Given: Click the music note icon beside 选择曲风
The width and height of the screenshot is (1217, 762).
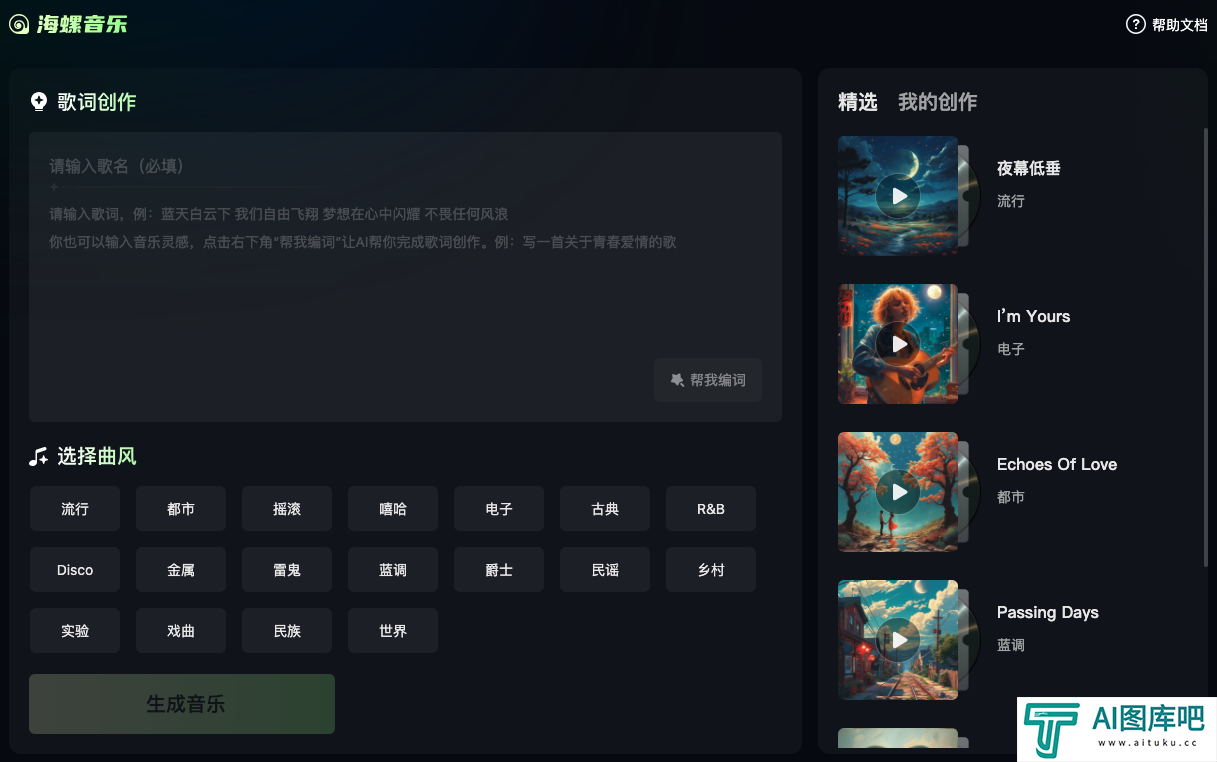Looking at the screenshot, I should (x=39, y=457).
